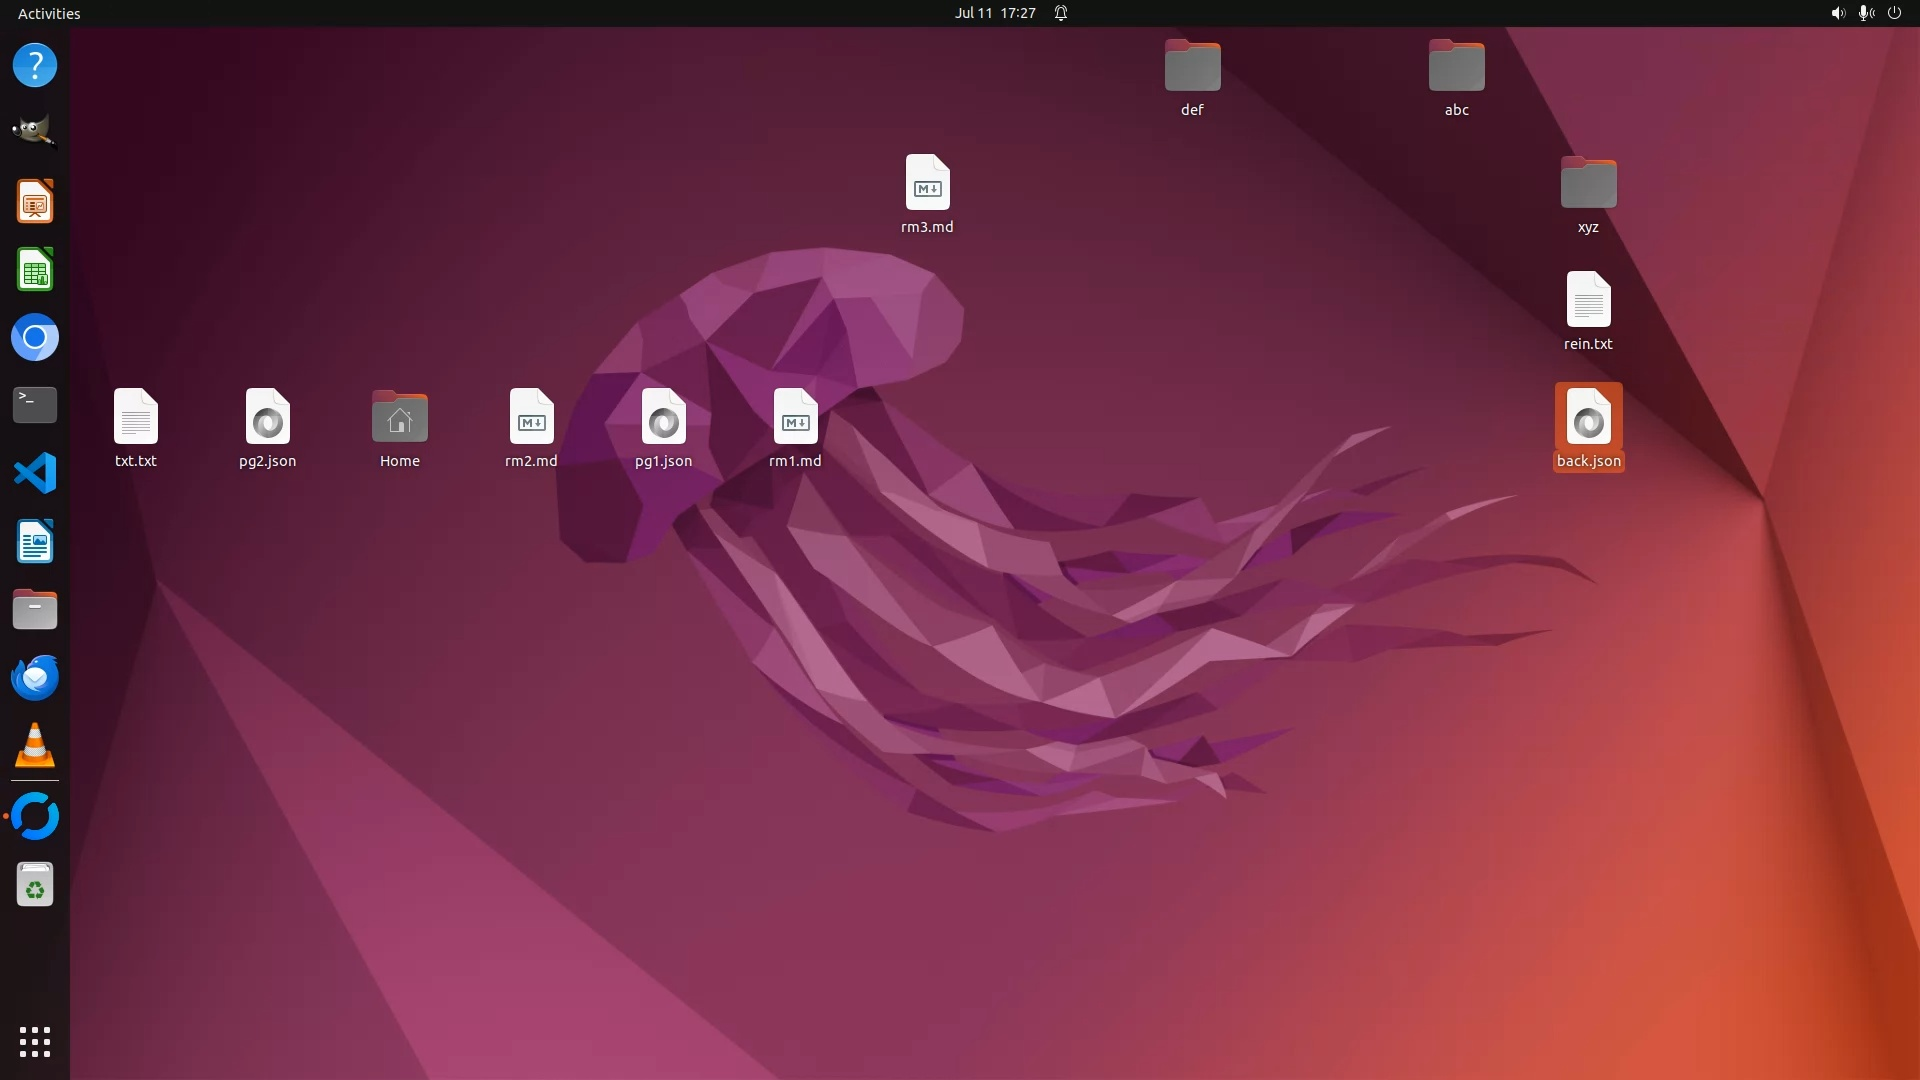Open LibreOffice Calc spreadsheet icon

34,270
